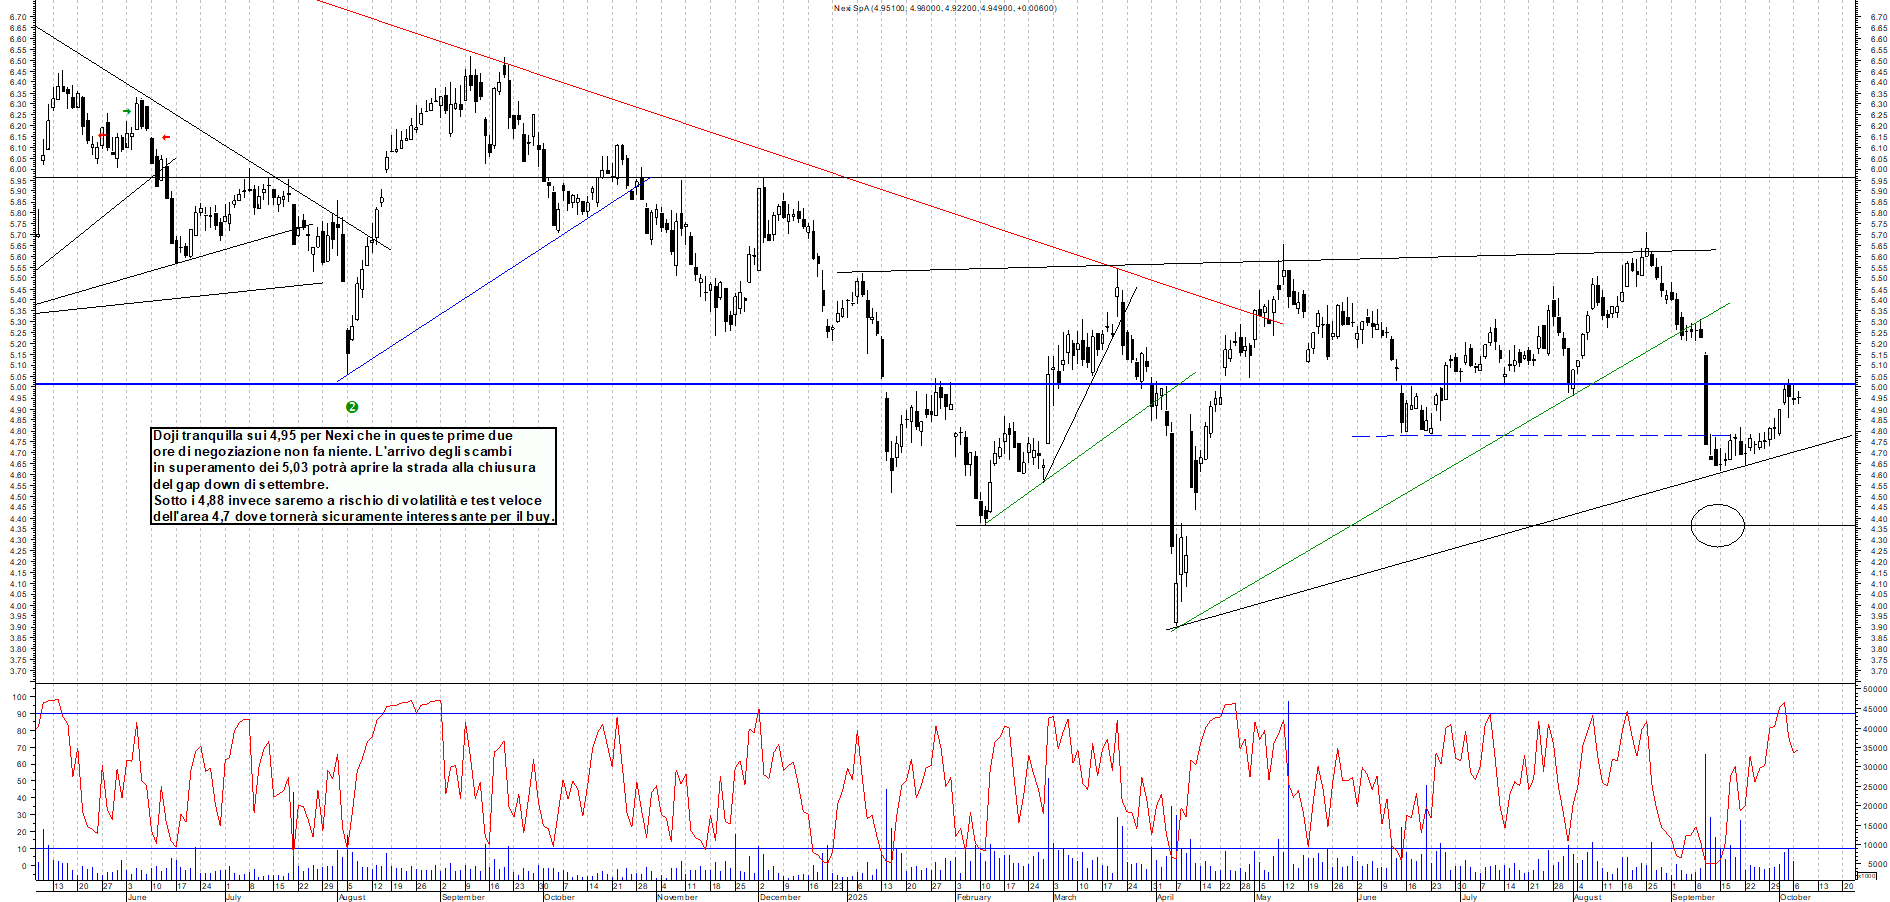
Task: Select the thick blue horizontal line at 5.00
Action: [600, 384]
